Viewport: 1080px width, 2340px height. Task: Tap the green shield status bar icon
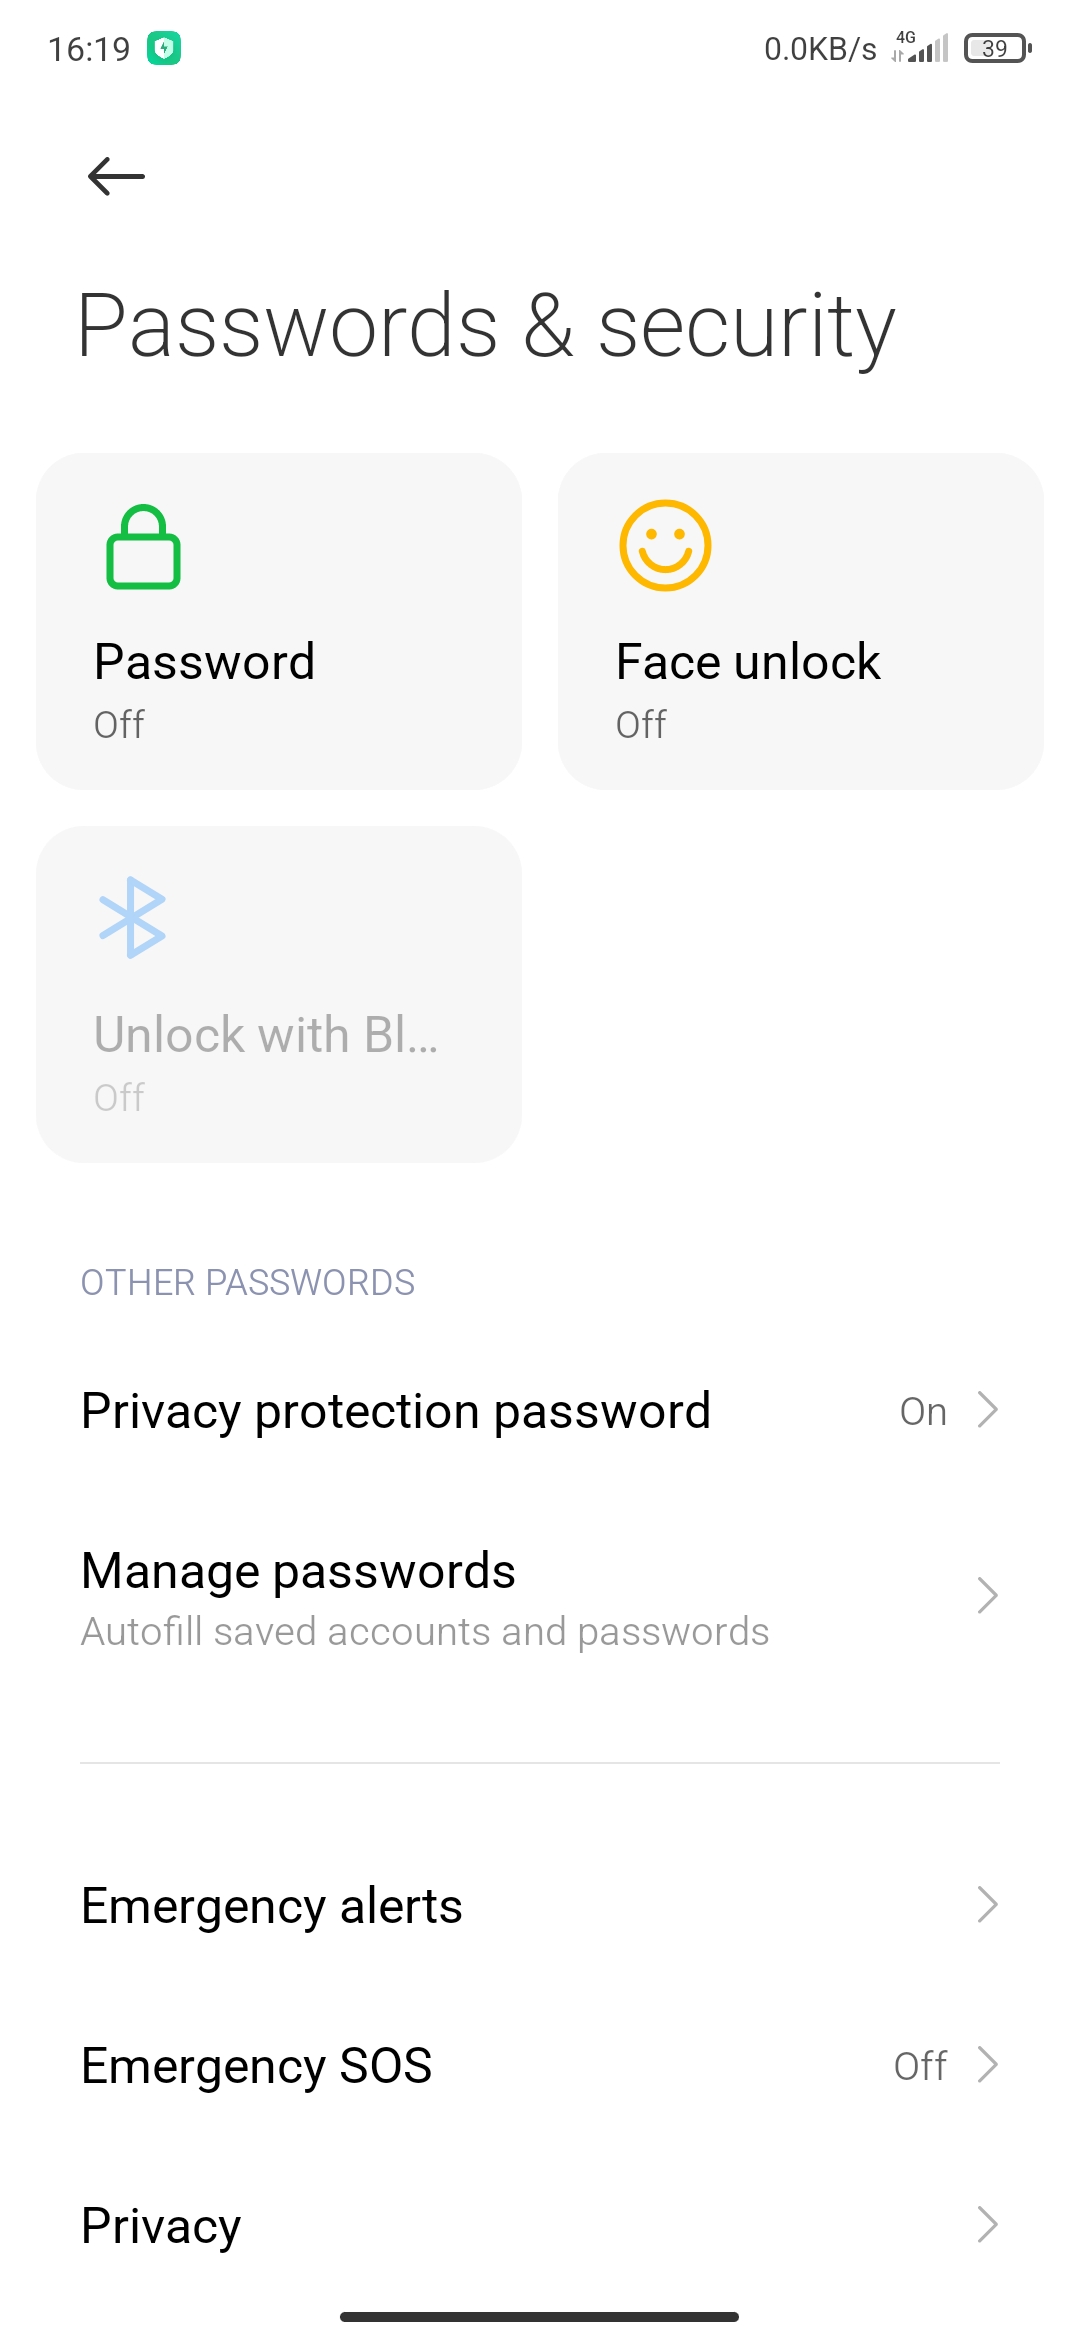164,48
